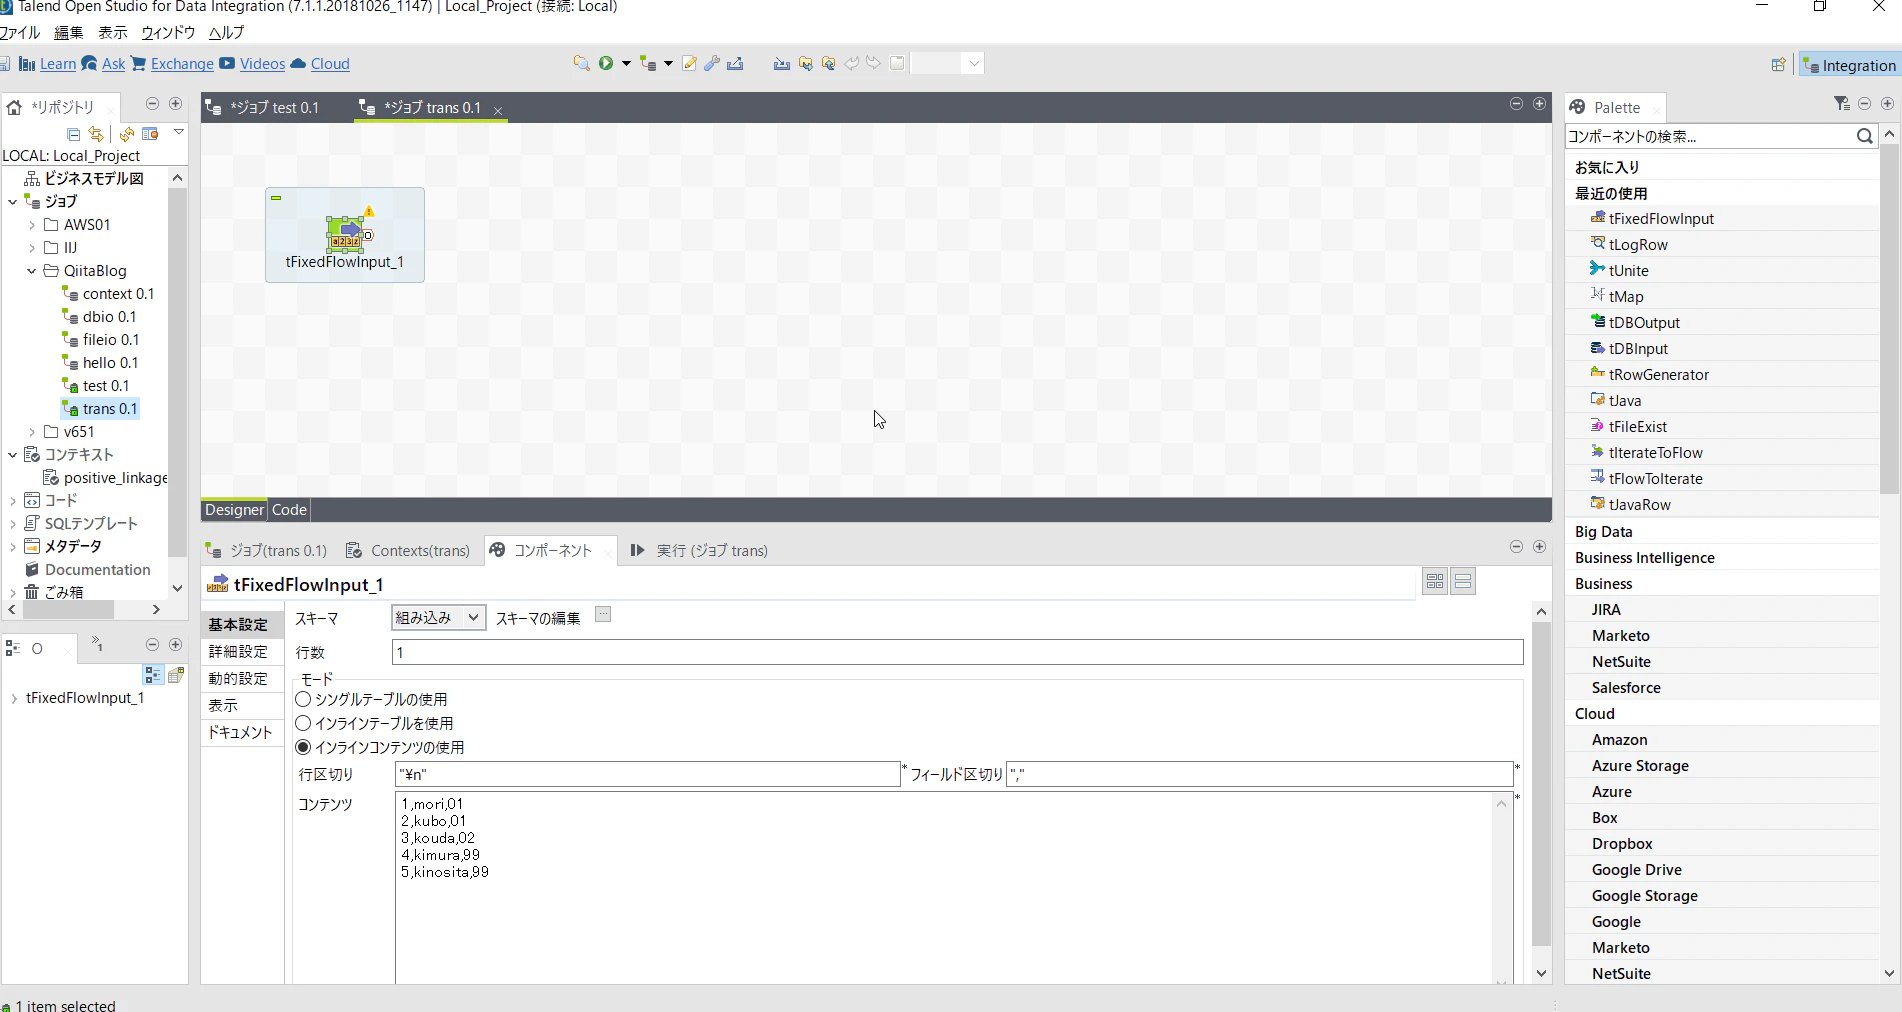
Task: Click the field separator input
Action: 1259,774
